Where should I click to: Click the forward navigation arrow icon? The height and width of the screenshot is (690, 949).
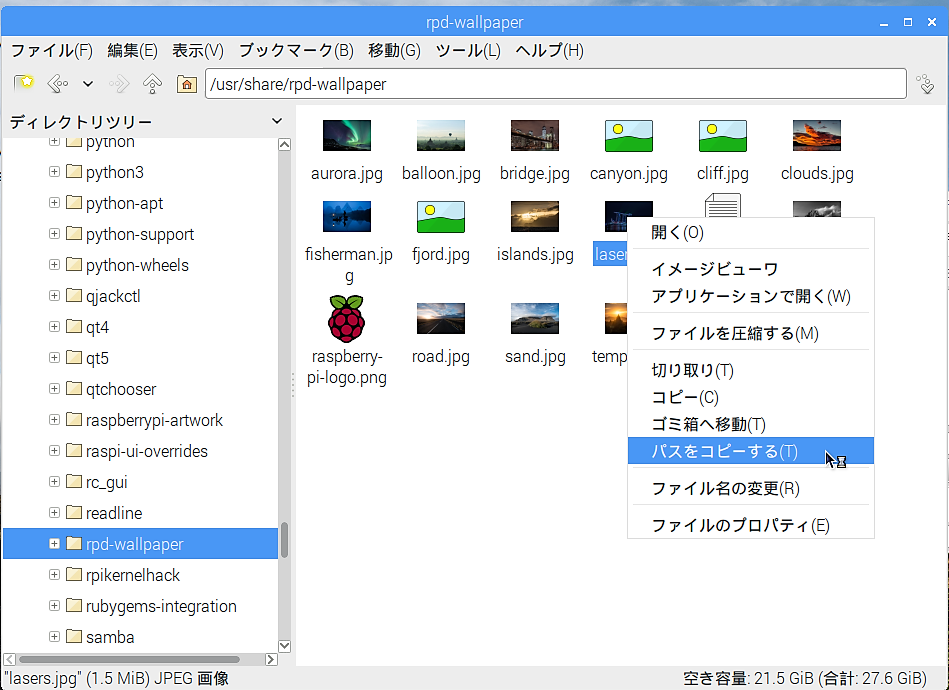point(119,84)
